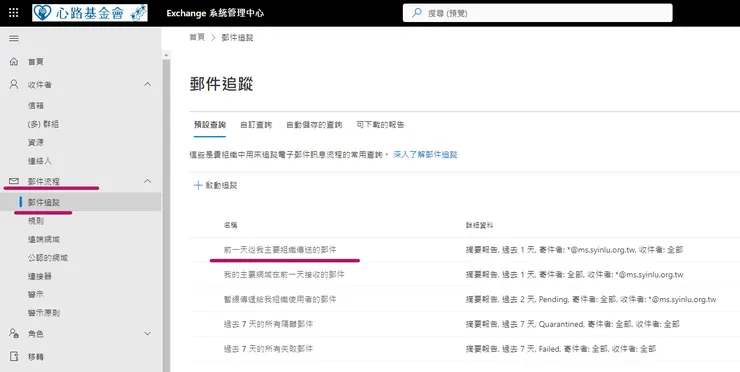740x372 pixels.
Task: Click the 深入了解郵件追蹤 link
Action: (425, 155)
